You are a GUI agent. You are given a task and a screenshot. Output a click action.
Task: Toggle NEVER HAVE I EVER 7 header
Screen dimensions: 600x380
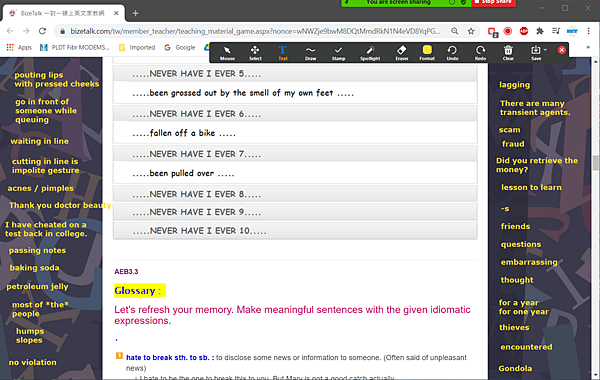295,154
